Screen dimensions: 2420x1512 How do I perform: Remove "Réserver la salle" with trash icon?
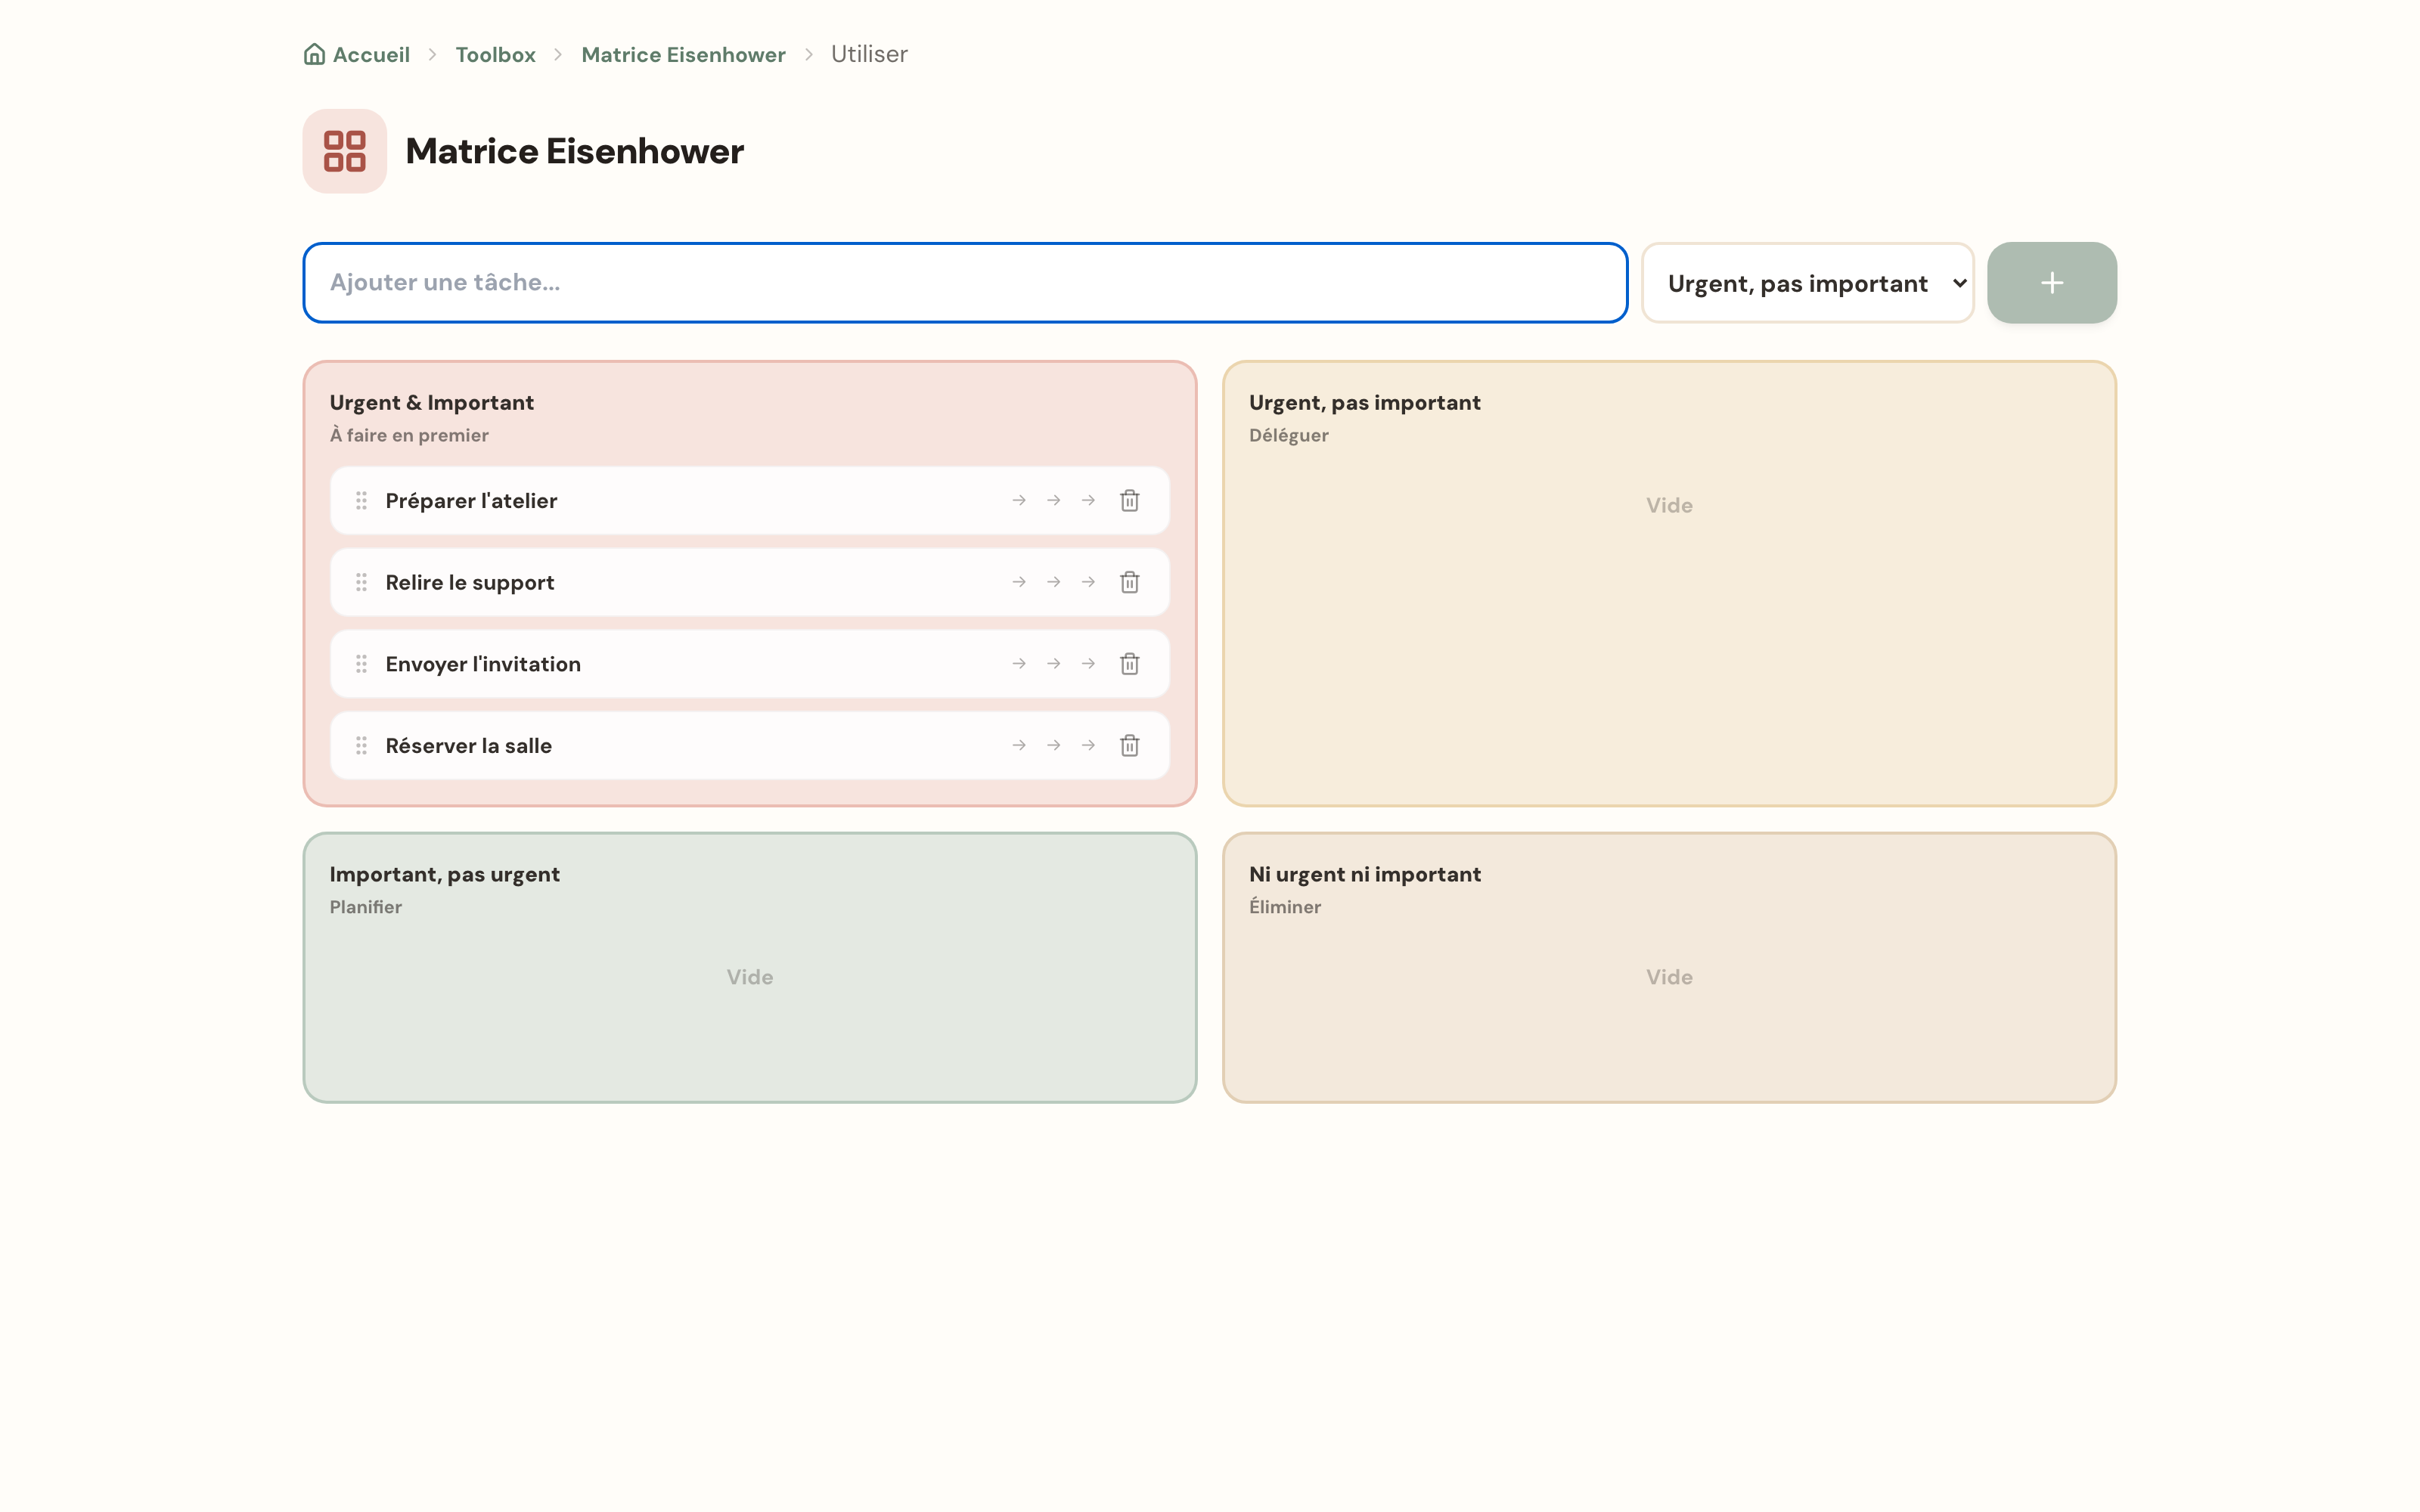1129,745
